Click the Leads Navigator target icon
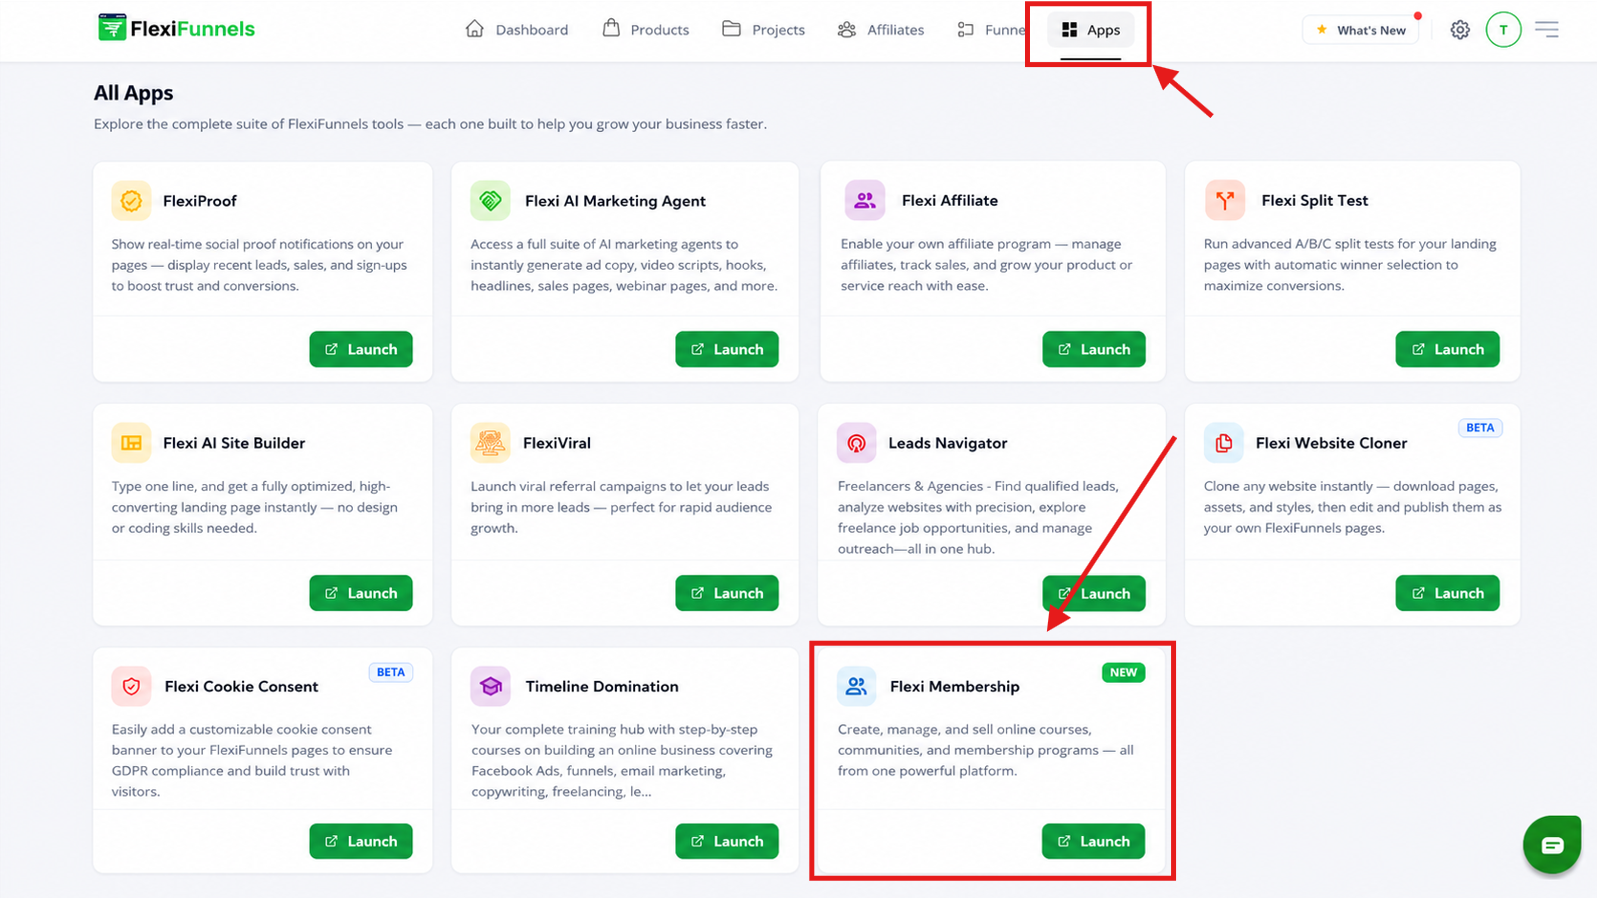 857,443
